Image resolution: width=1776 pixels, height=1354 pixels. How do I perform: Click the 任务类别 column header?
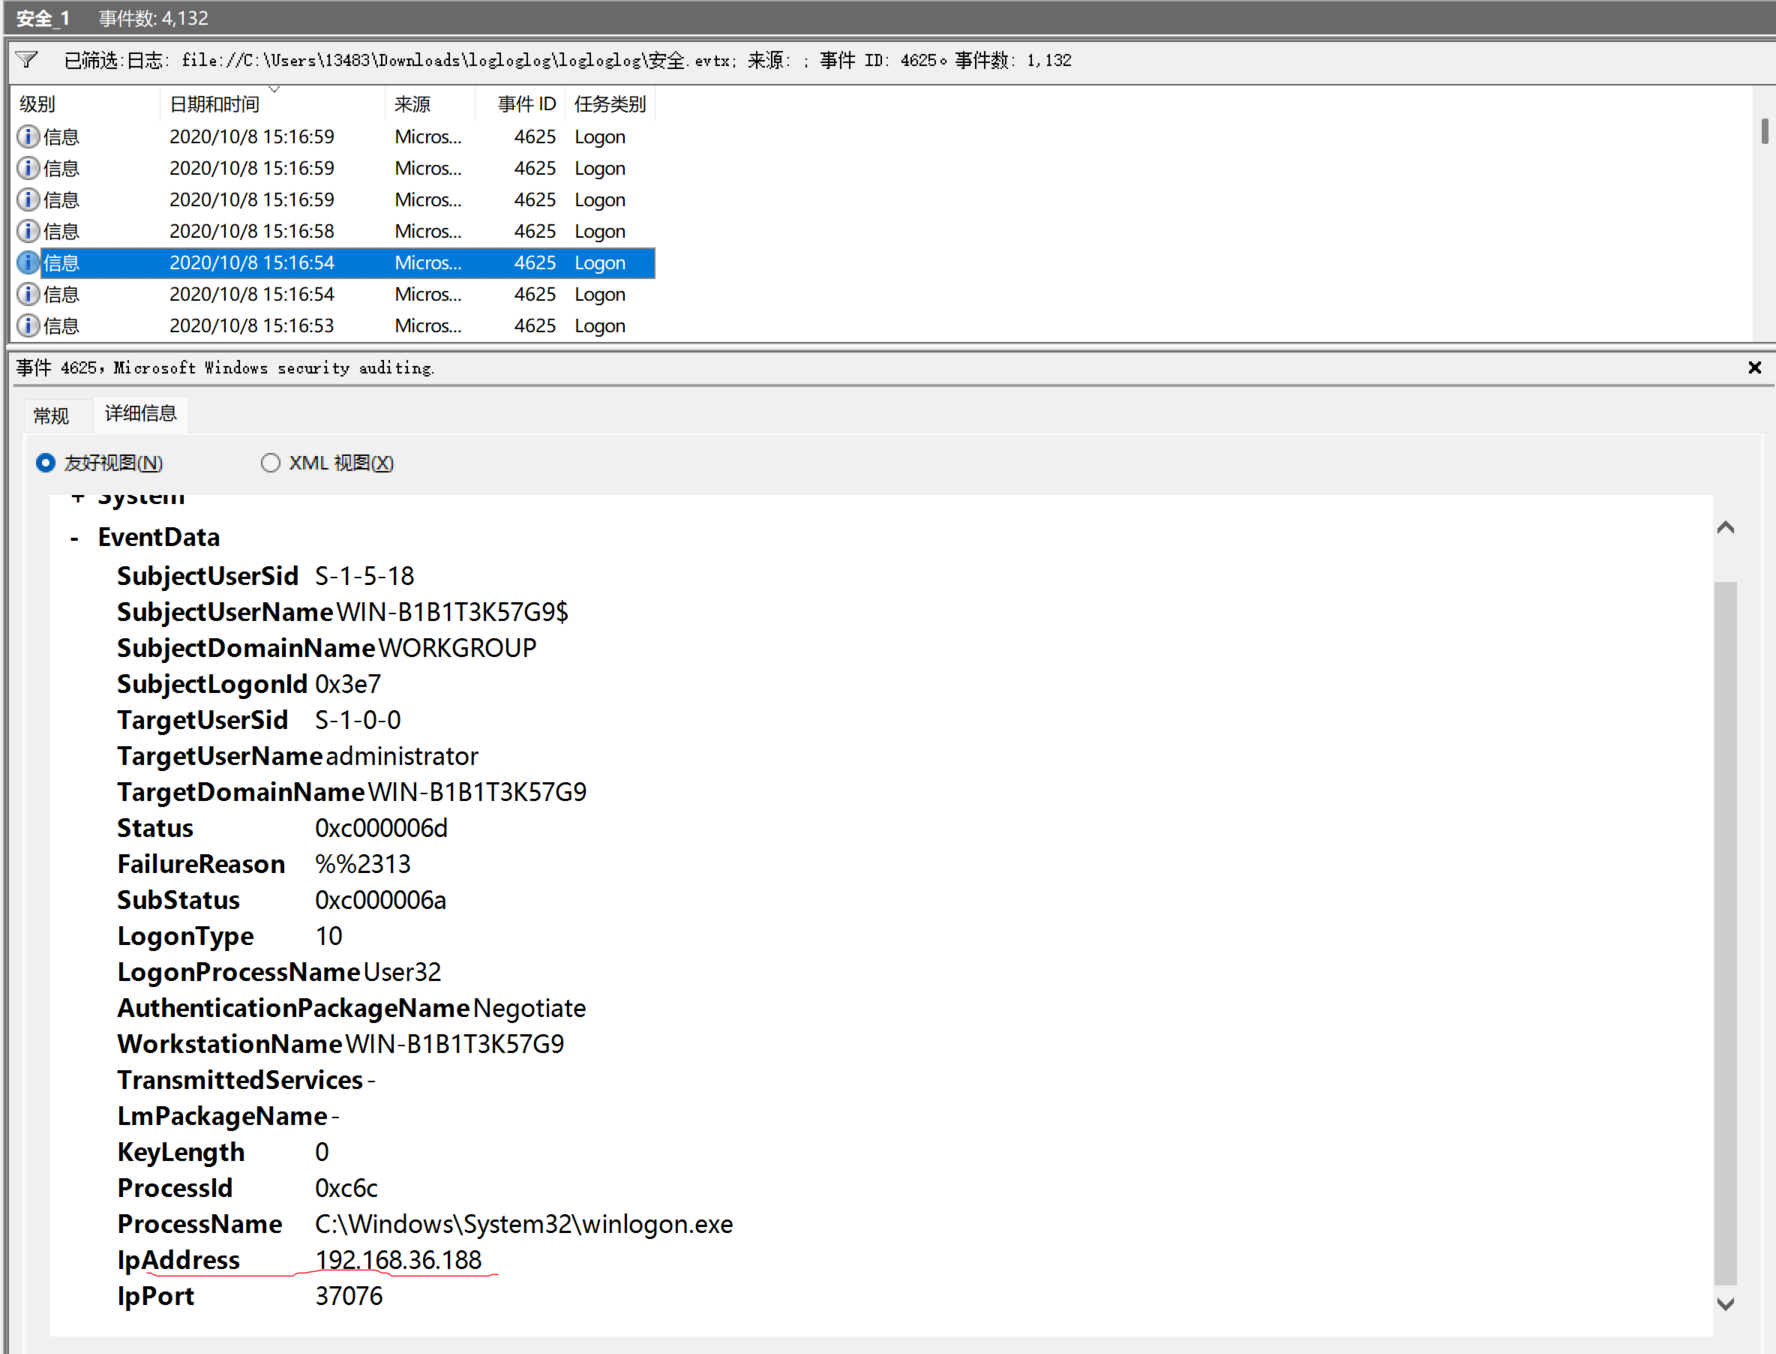[x=610, y=104]
